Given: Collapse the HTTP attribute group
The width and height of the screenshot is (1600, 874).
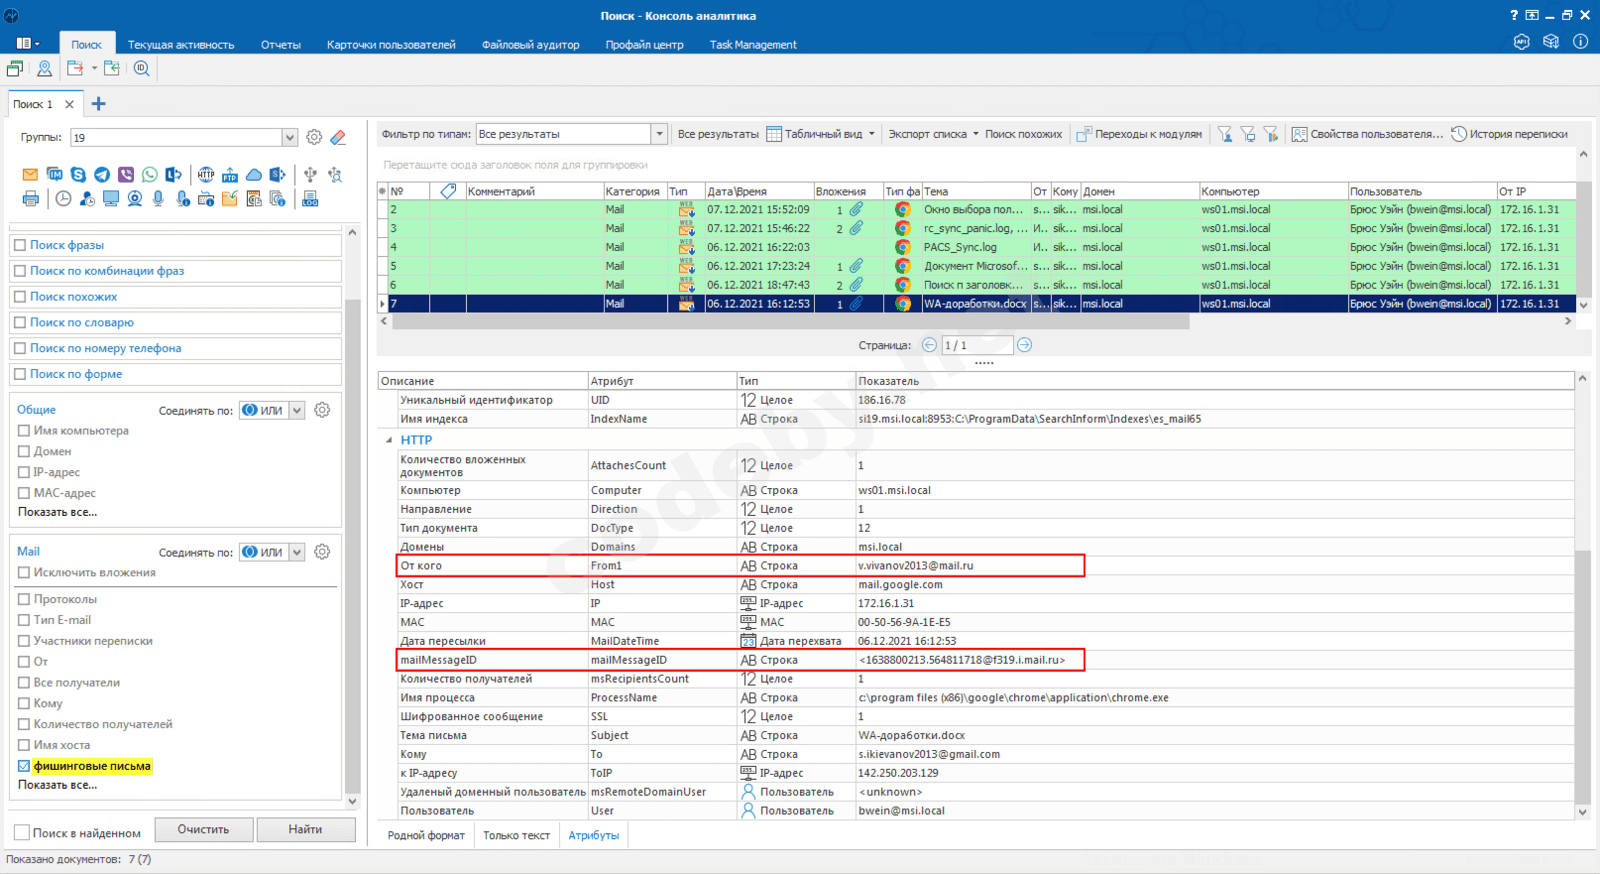Looking at the screenshot, I should pos(389,440).
